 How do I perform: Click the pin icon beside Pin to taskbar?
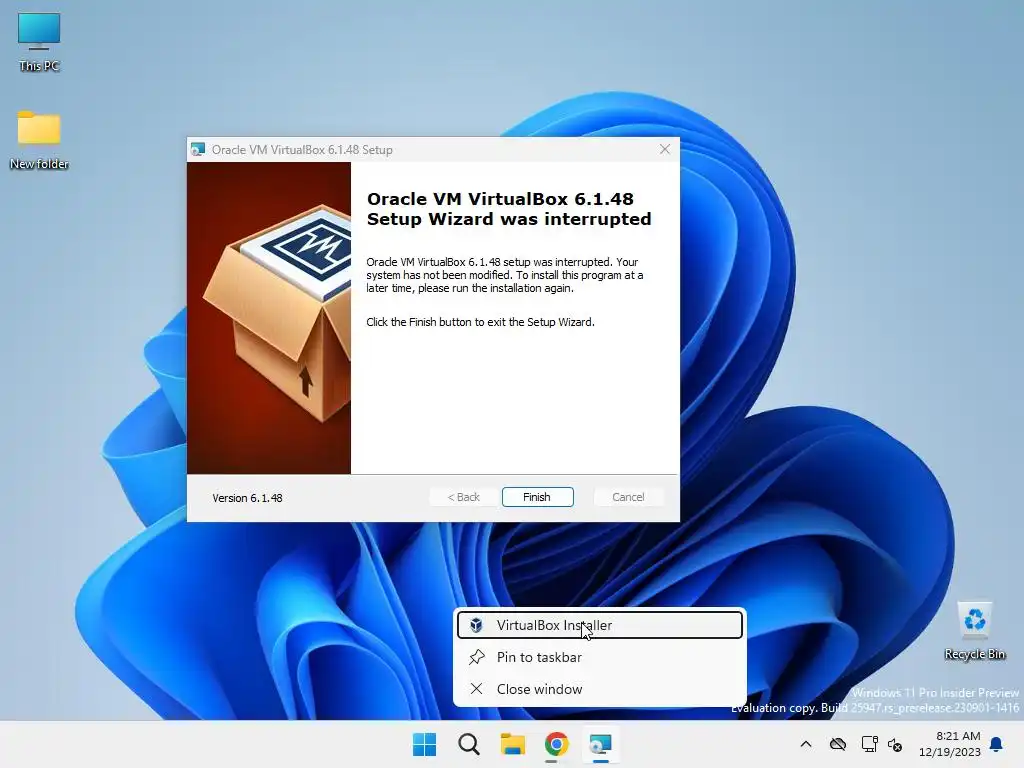click(477, 657)
